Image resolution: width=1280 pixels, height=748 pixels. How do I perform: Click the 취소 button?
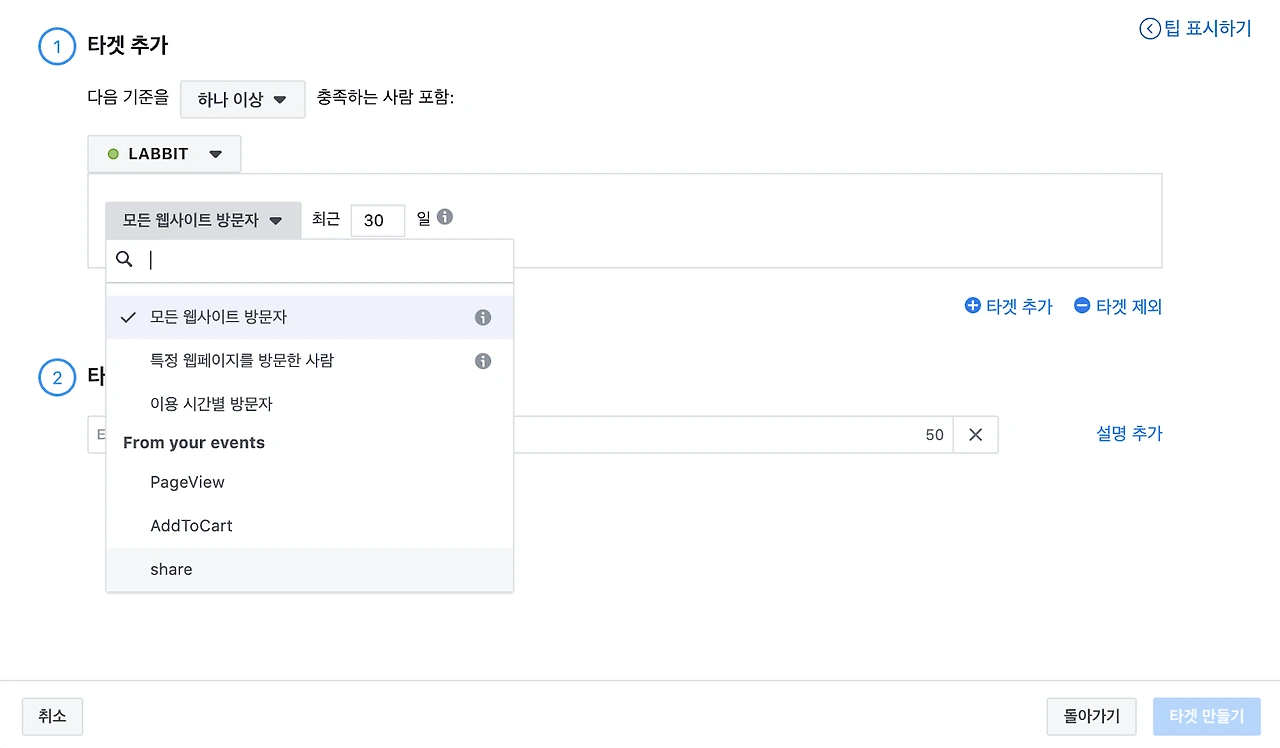[x=52, y=716]
